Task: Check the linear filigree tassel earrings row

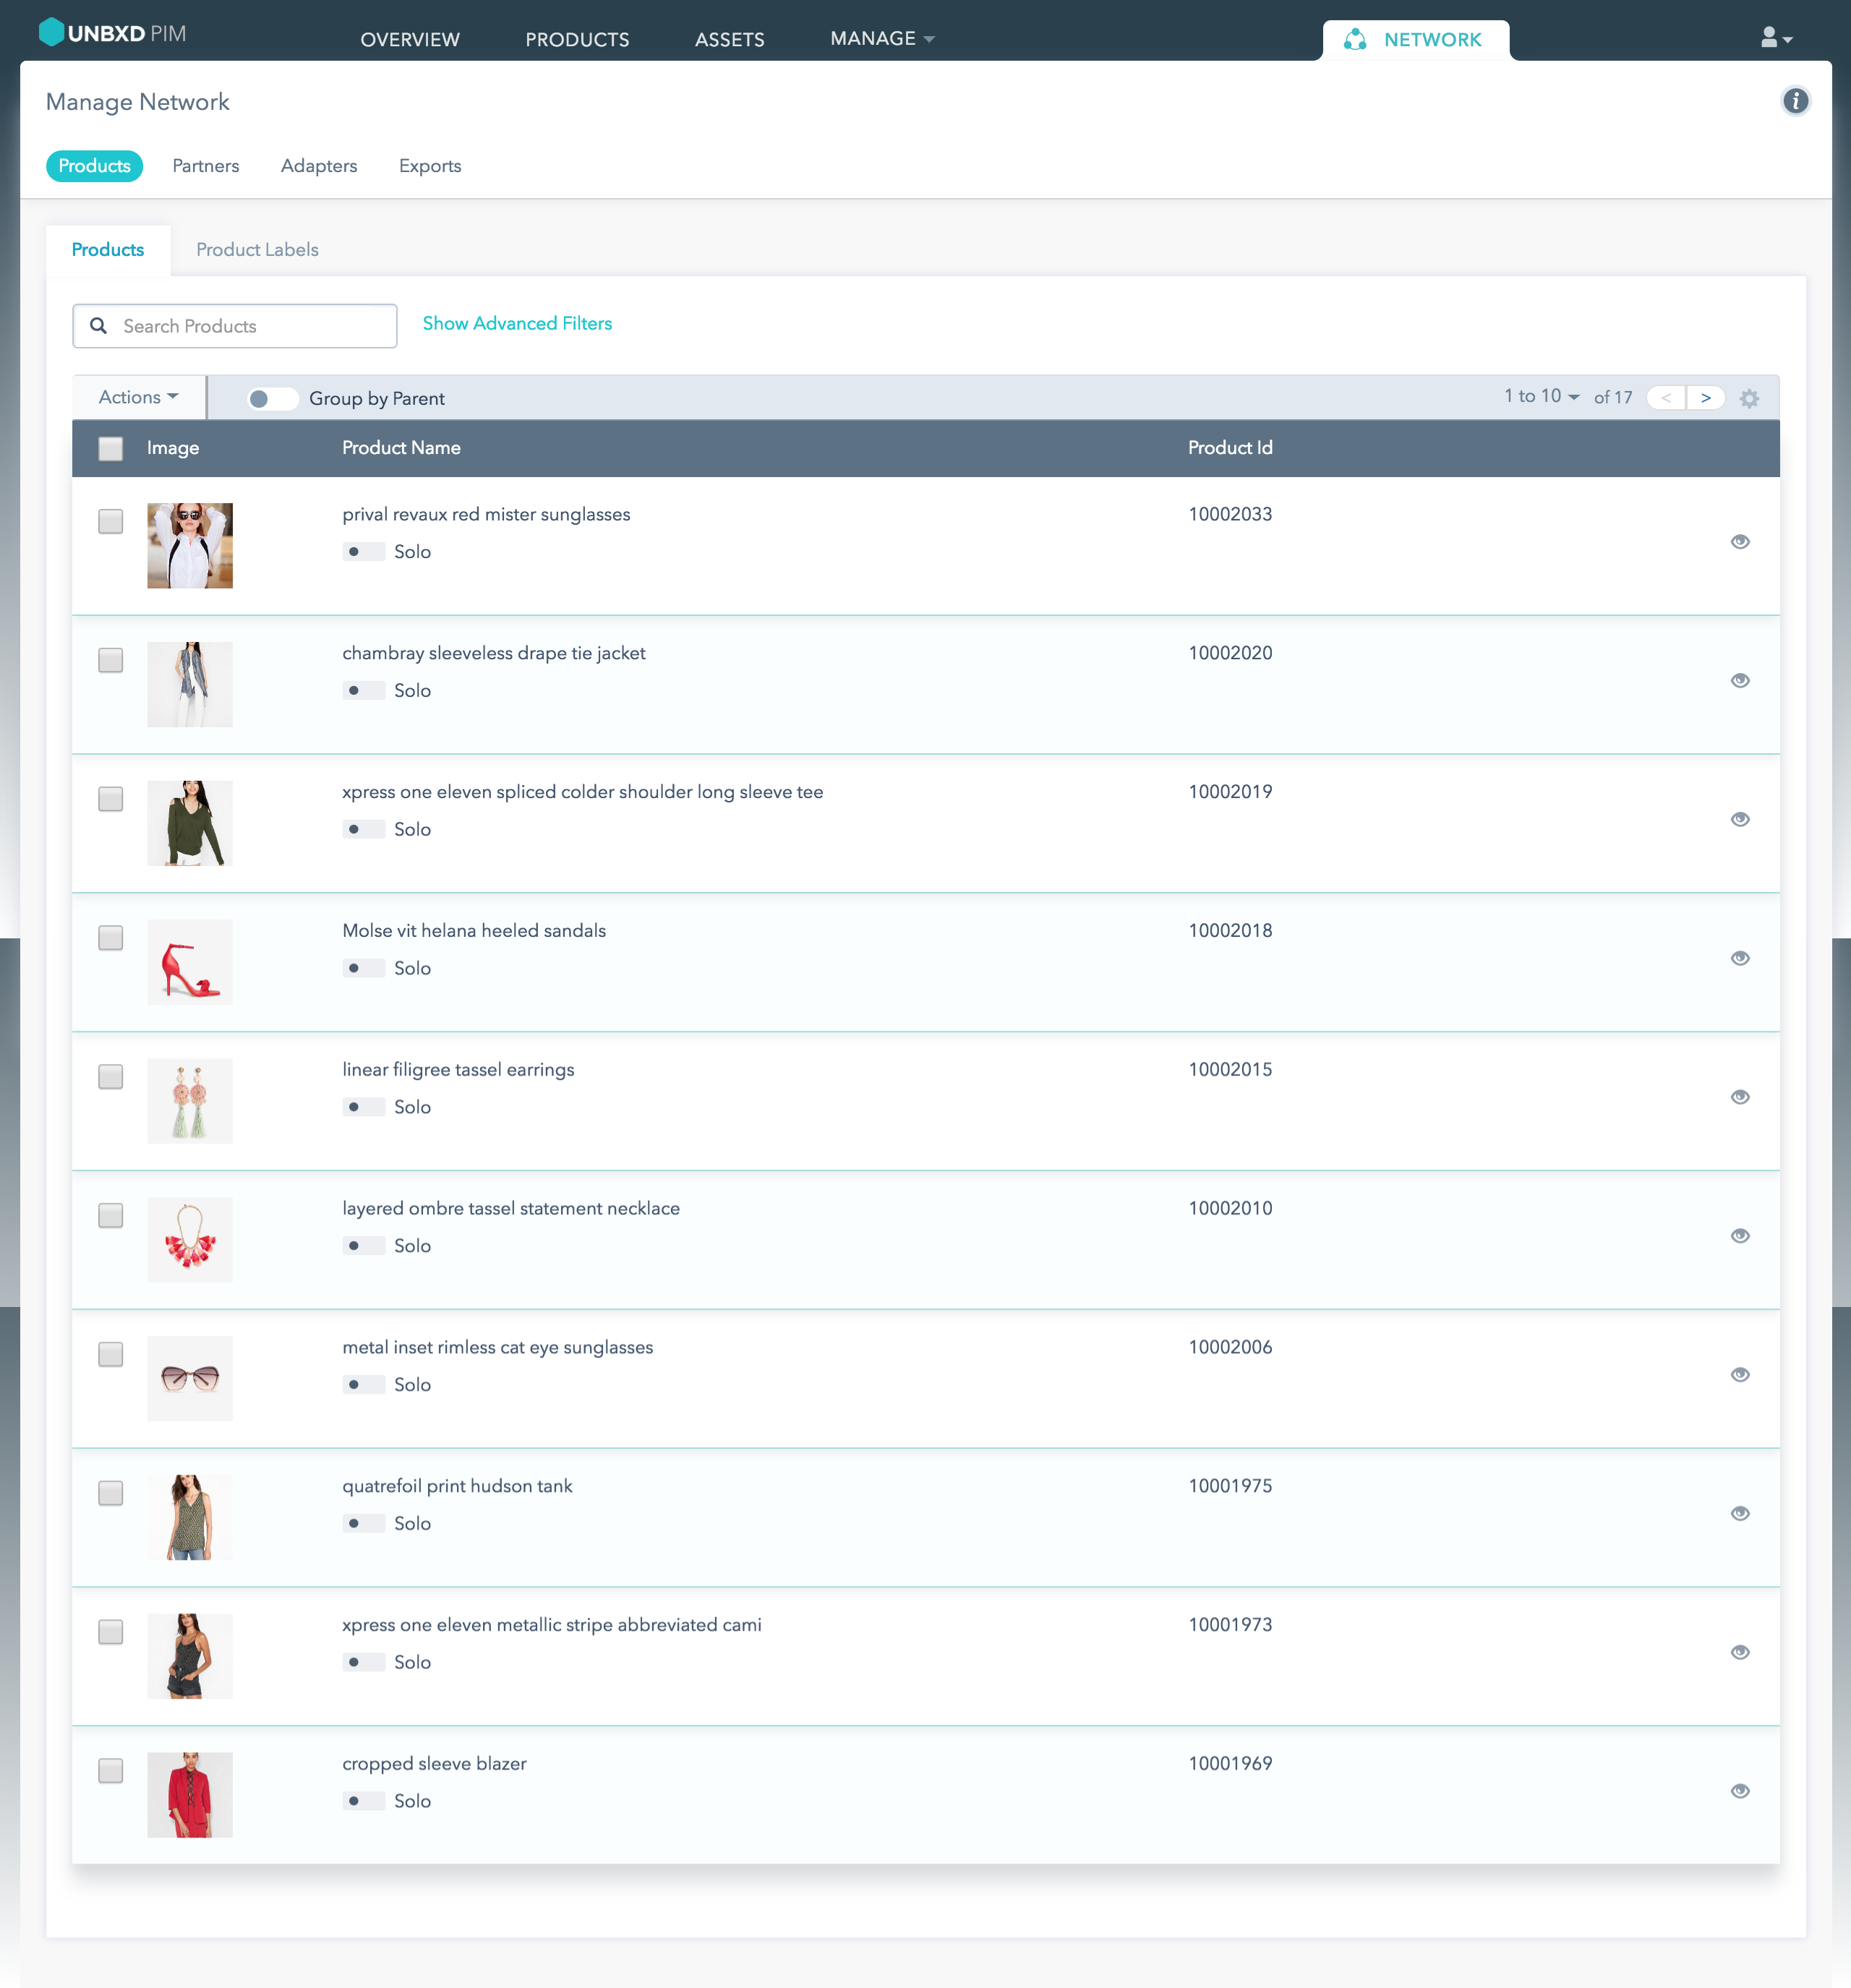Action: tap(111, 1077)
